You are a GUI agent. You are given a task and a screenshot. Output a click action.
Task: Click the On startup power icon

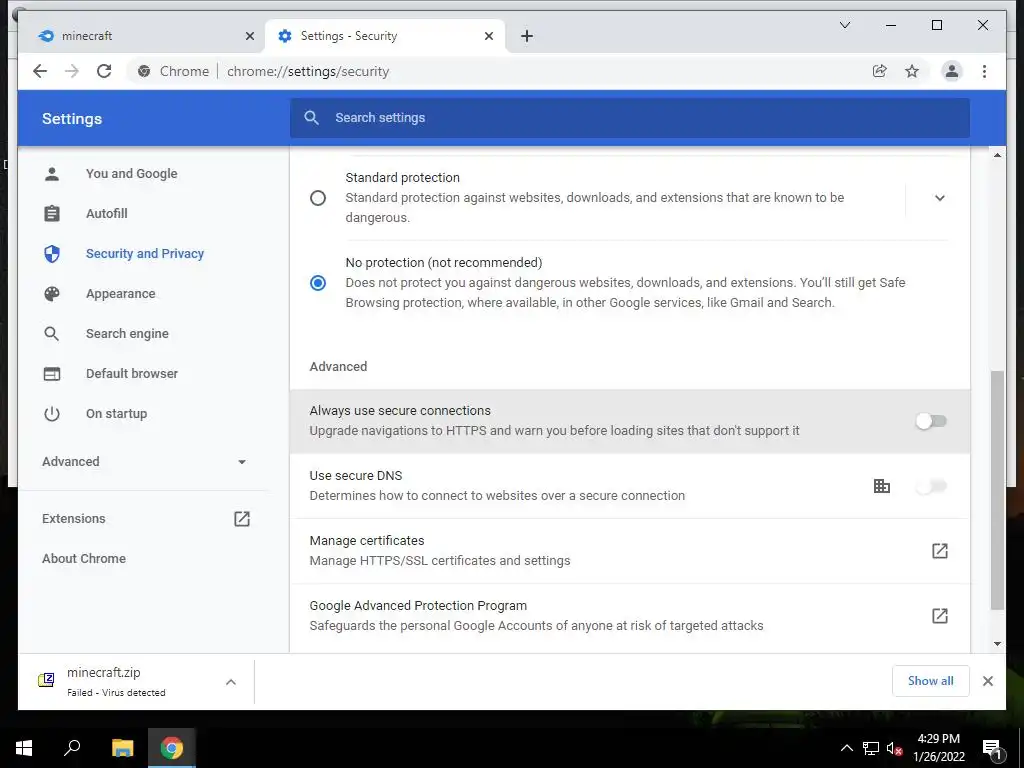click(52, 413)
